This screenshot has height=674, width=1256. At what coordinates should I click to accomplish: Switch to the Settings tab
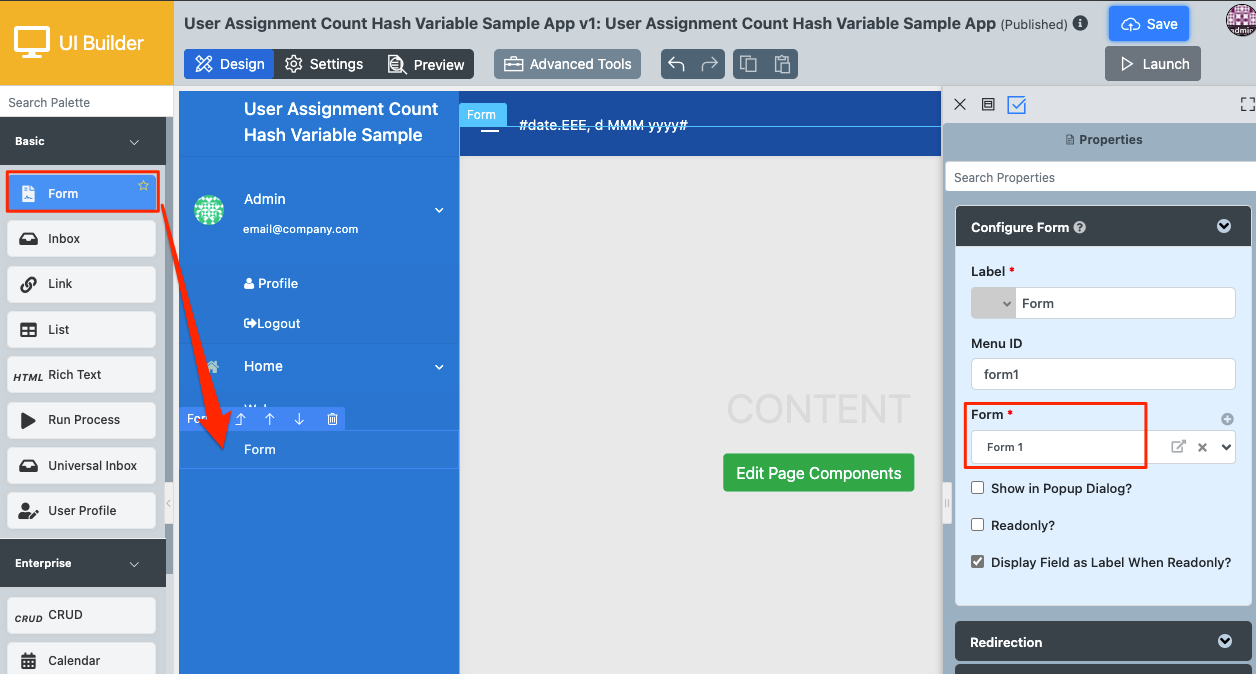[x=324, y=64]
